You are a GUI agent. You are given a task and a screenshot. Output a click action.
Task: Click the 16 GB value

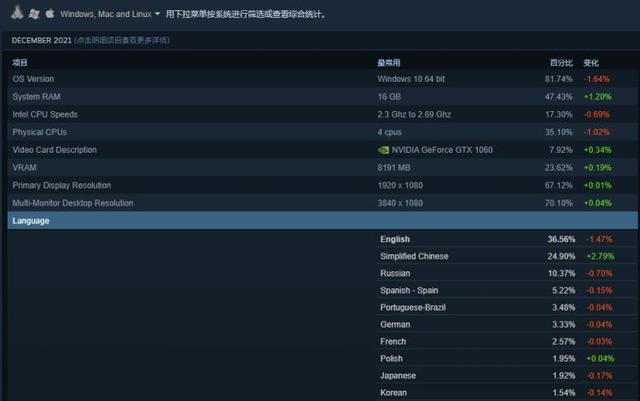point(389,97)
